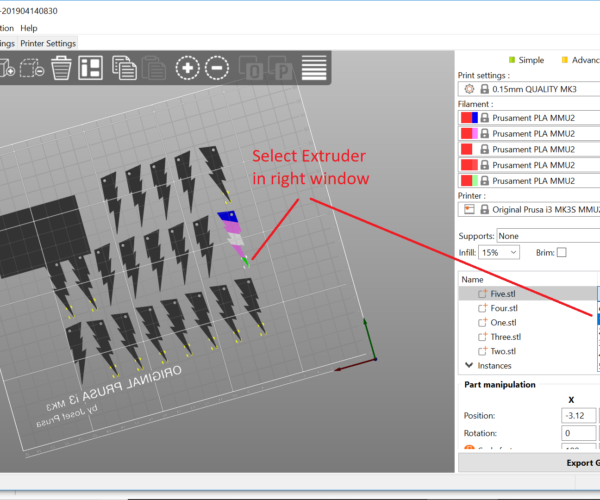This screenshot has width=600, height=500.
Task: Click the object icon next to One.stl
Action: pyautogui.click(x=482, y=322)
